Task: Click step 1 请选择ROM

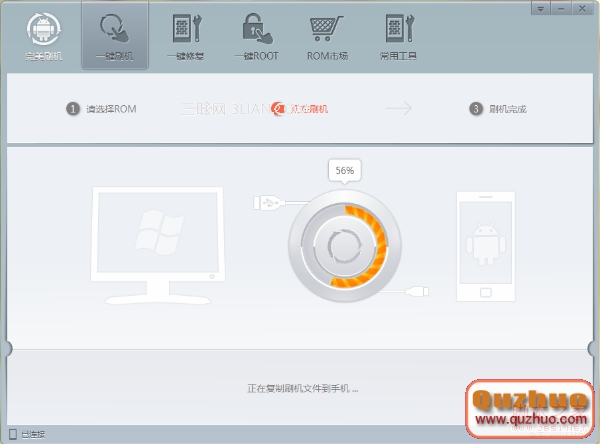Action: (101, 109)
